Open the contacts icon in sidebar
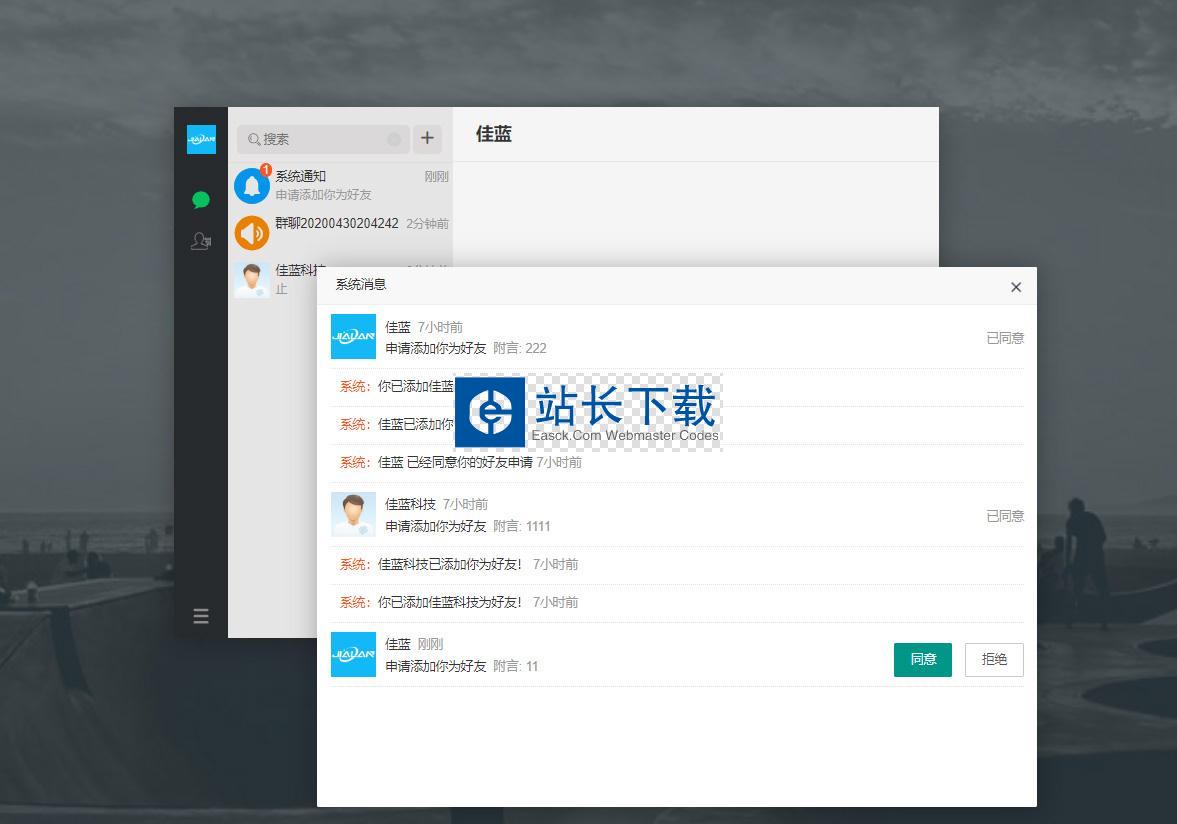Image resolution: width=1177 pixels, height=824 pixels. 200,241
